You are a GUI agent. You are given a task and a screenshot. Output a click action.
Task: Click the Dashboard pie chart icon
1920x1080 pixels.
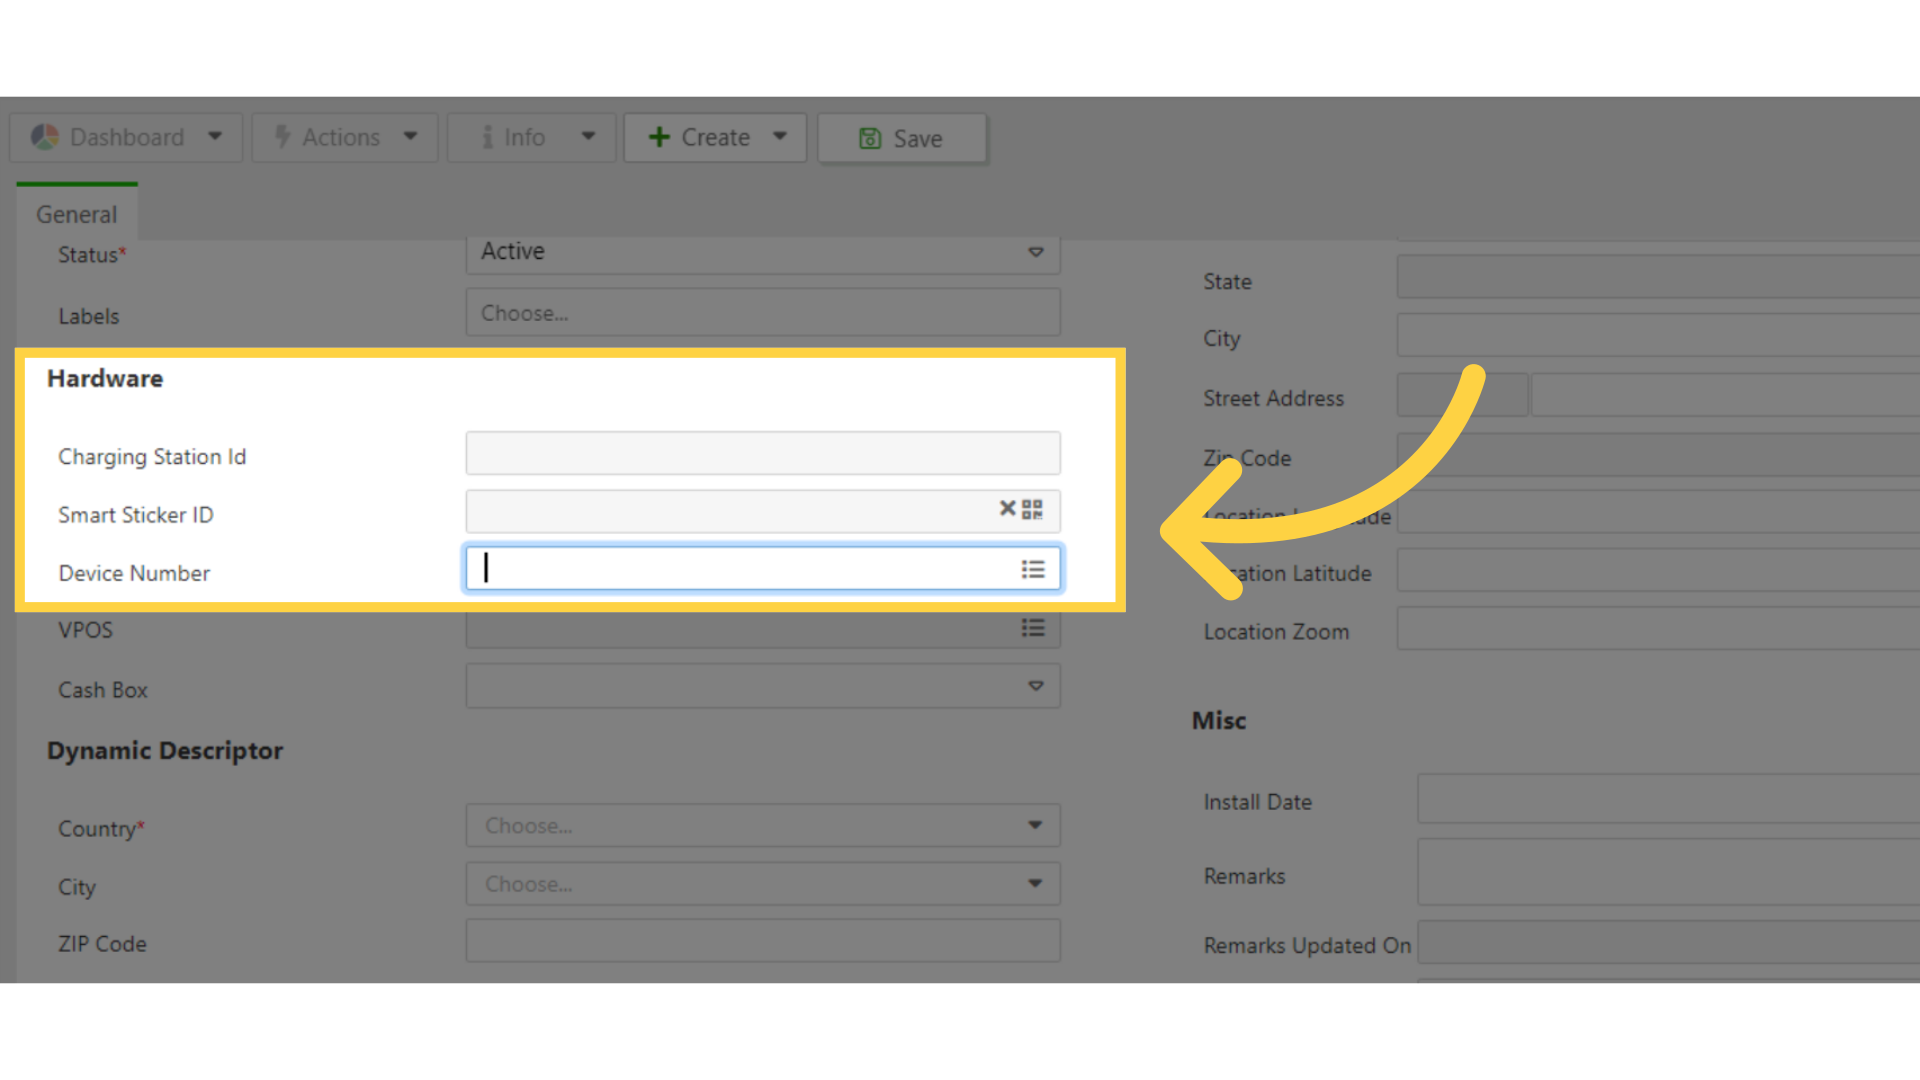[x=45, y=137]
